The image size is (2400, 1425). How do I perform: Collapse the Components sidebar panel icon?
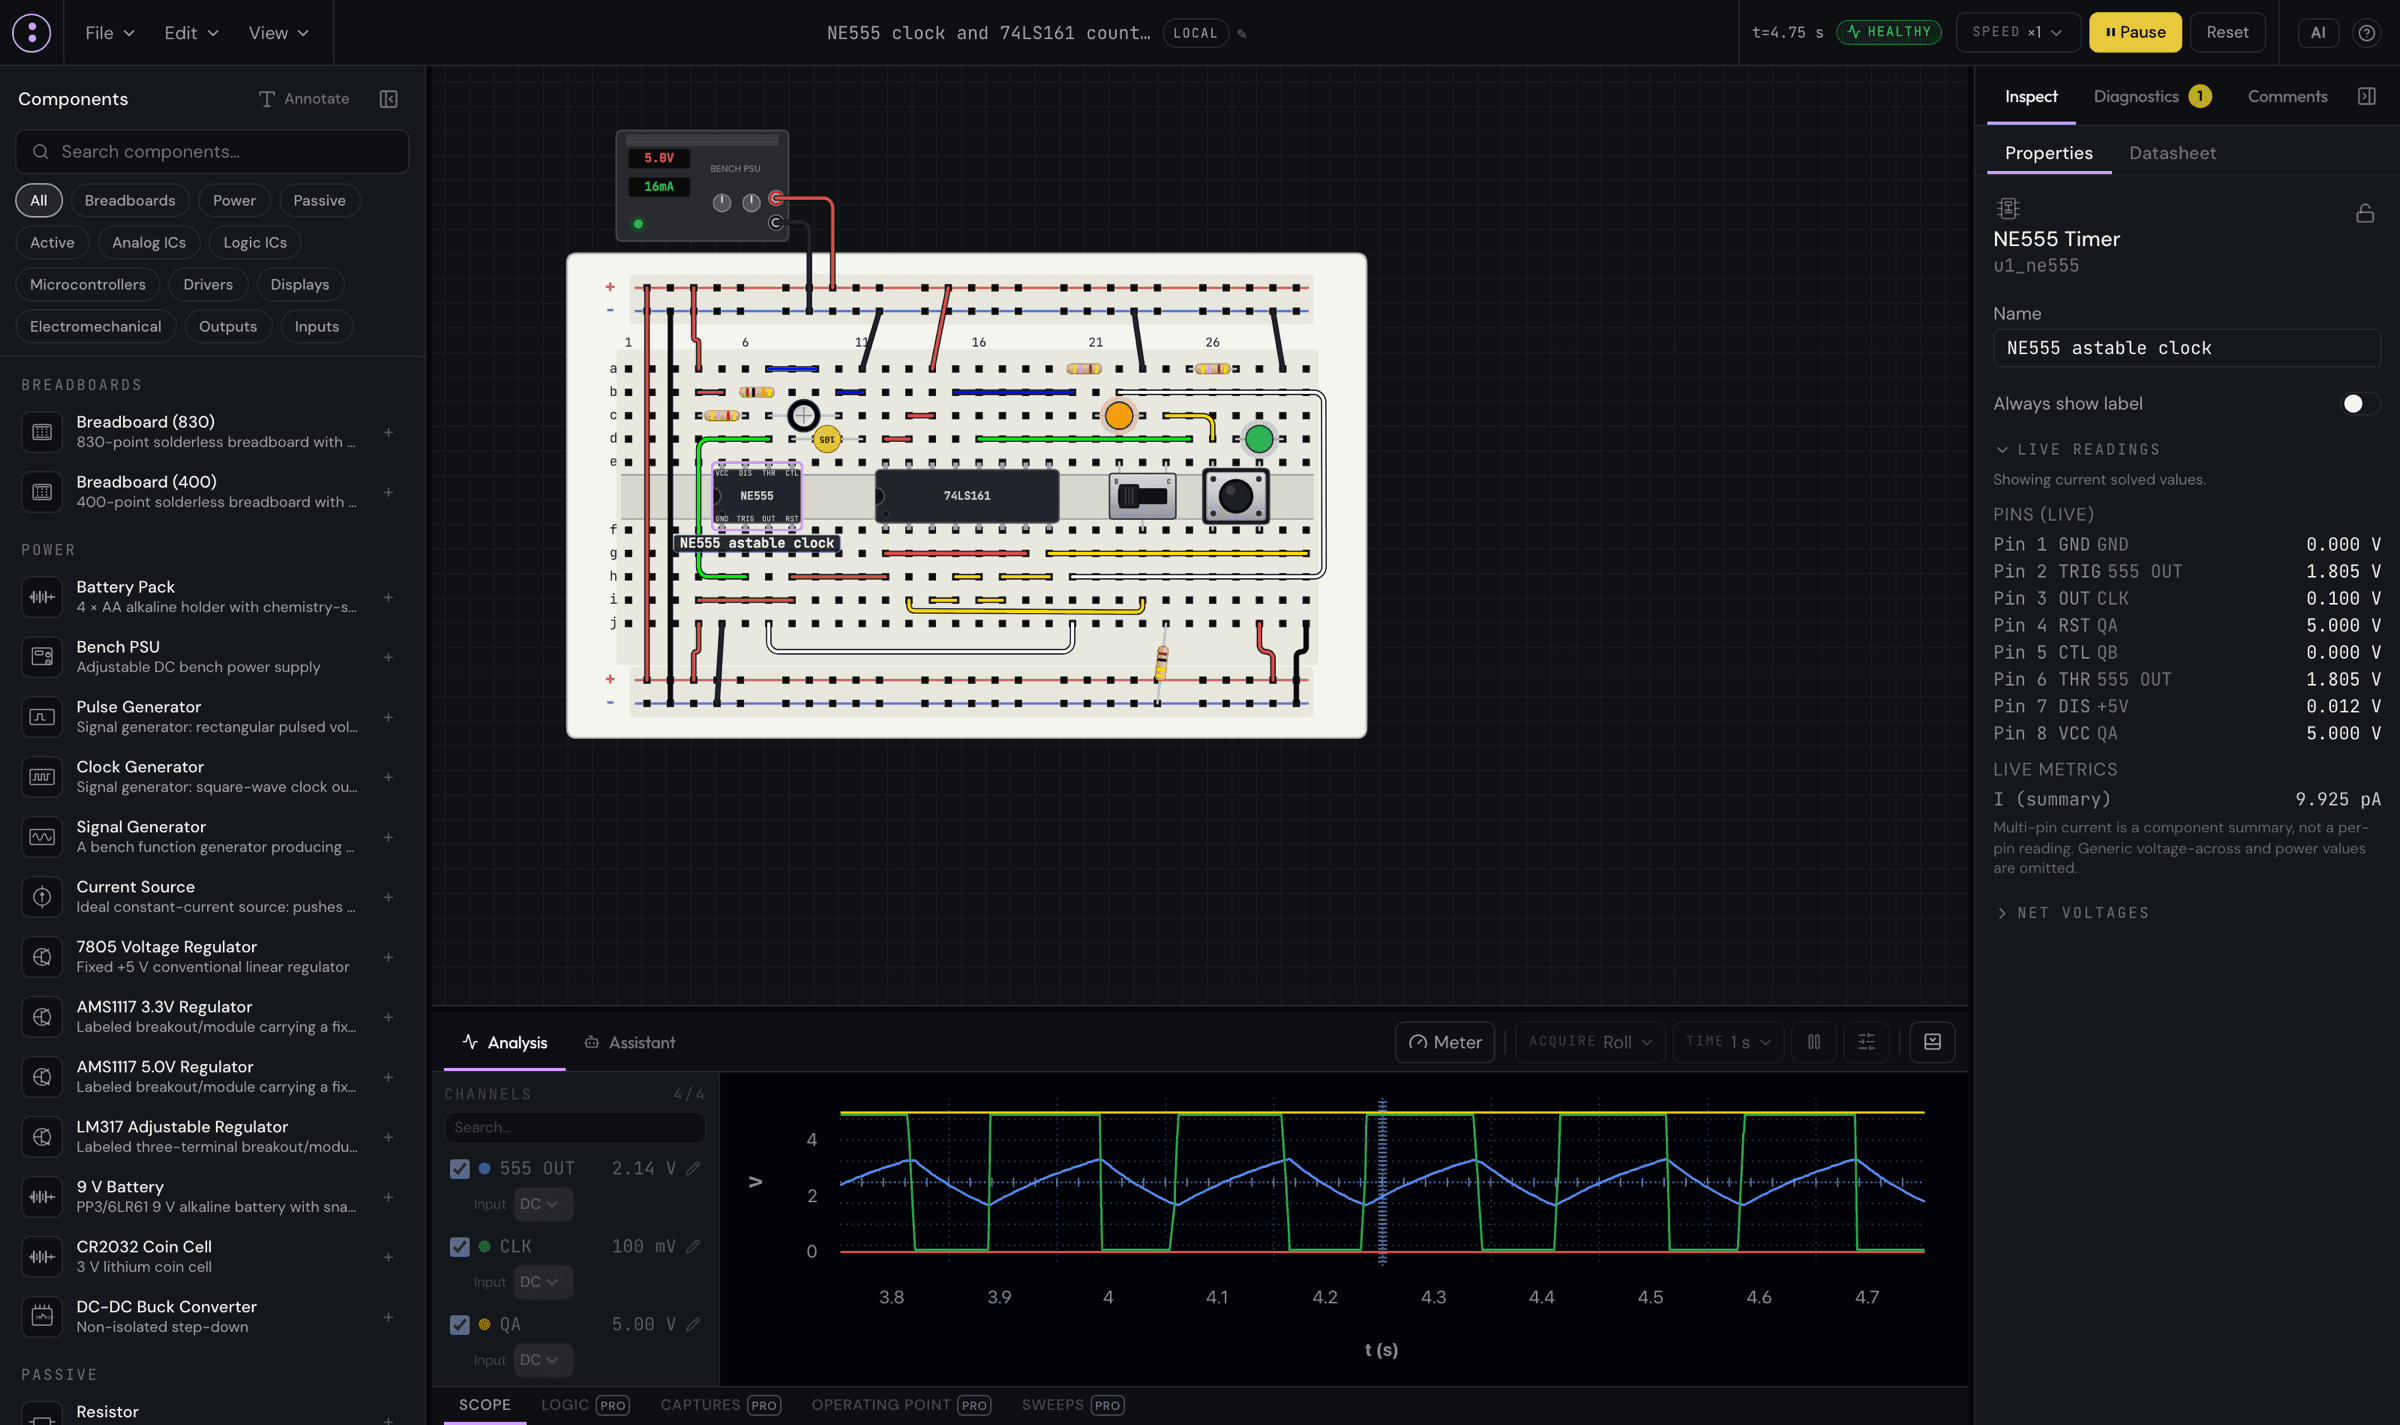pos(389,98)
